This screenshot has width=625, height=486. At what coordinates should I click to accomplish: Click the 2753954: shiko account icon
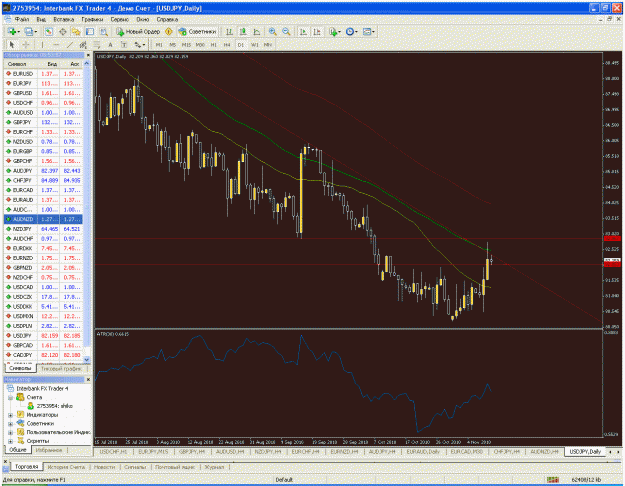pos(31,406)
